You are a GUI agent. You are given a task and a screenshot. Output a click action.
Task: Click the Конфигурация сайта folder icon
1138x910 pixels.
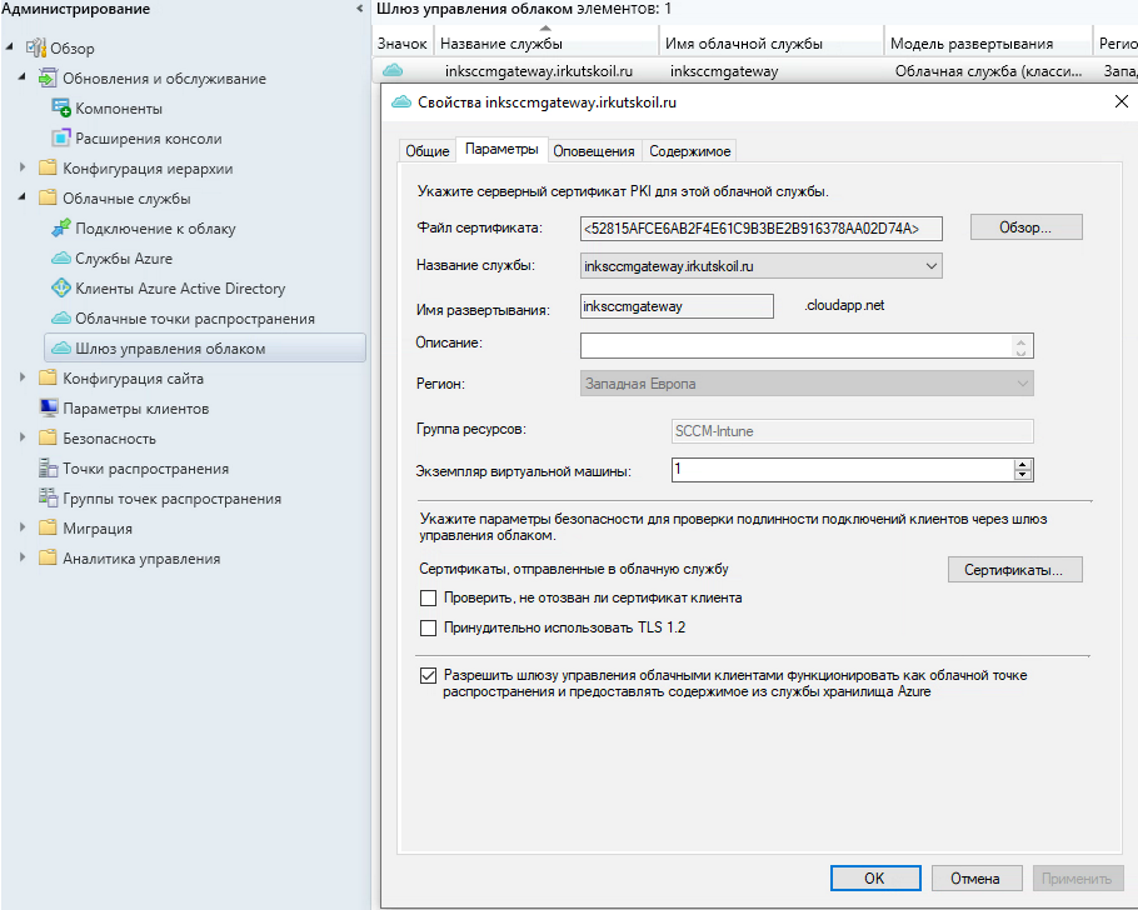[x=48, y=377]
